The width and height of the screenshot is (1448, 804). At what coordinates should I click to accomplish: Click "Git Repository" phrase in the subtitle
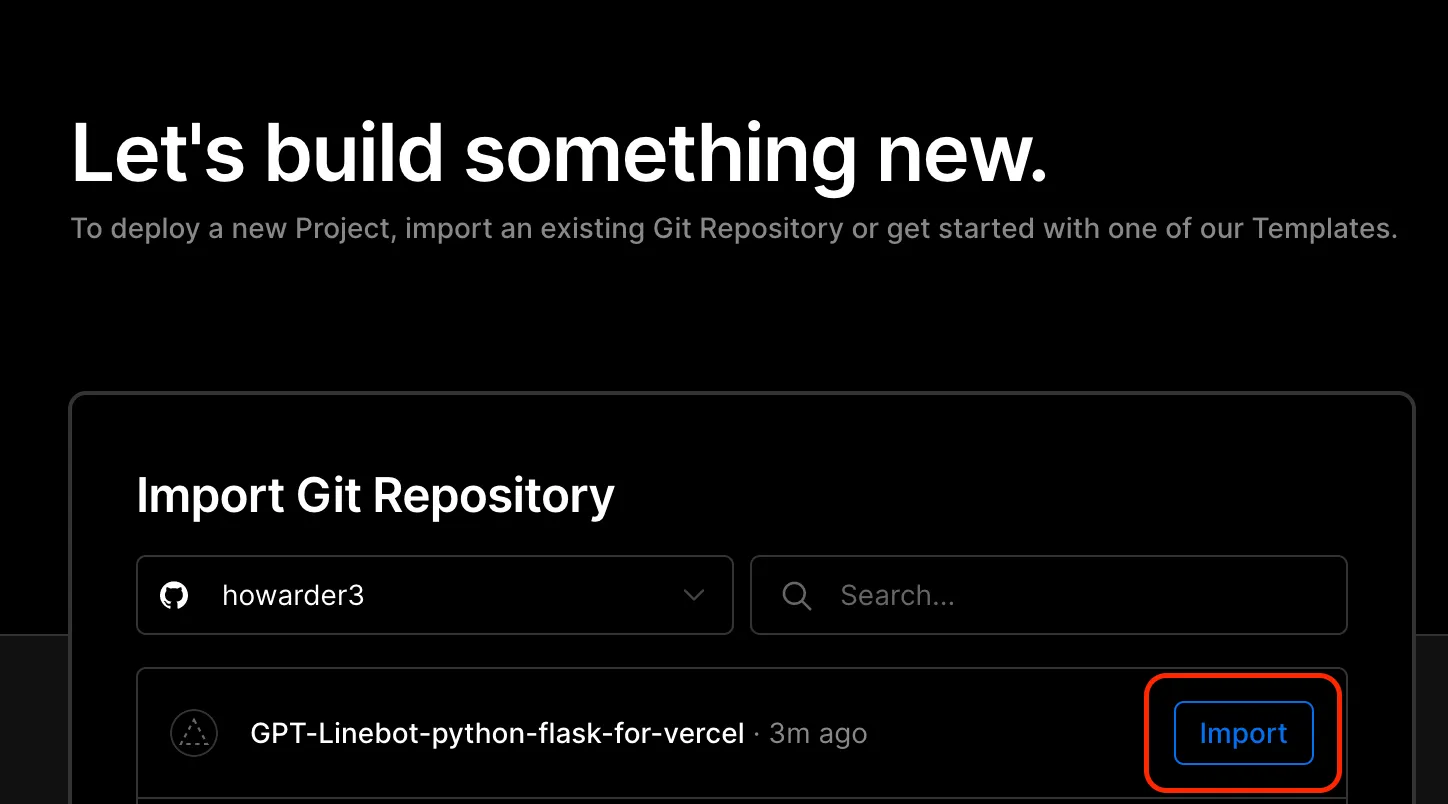[x=748, y=229]
